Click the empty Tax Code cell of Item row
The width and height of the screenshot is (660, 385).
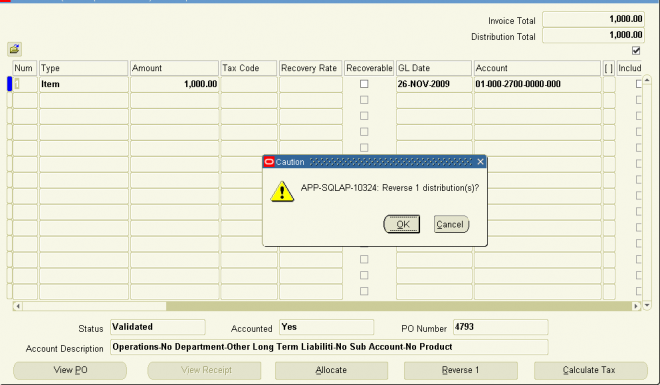click(x=249, y=84)
